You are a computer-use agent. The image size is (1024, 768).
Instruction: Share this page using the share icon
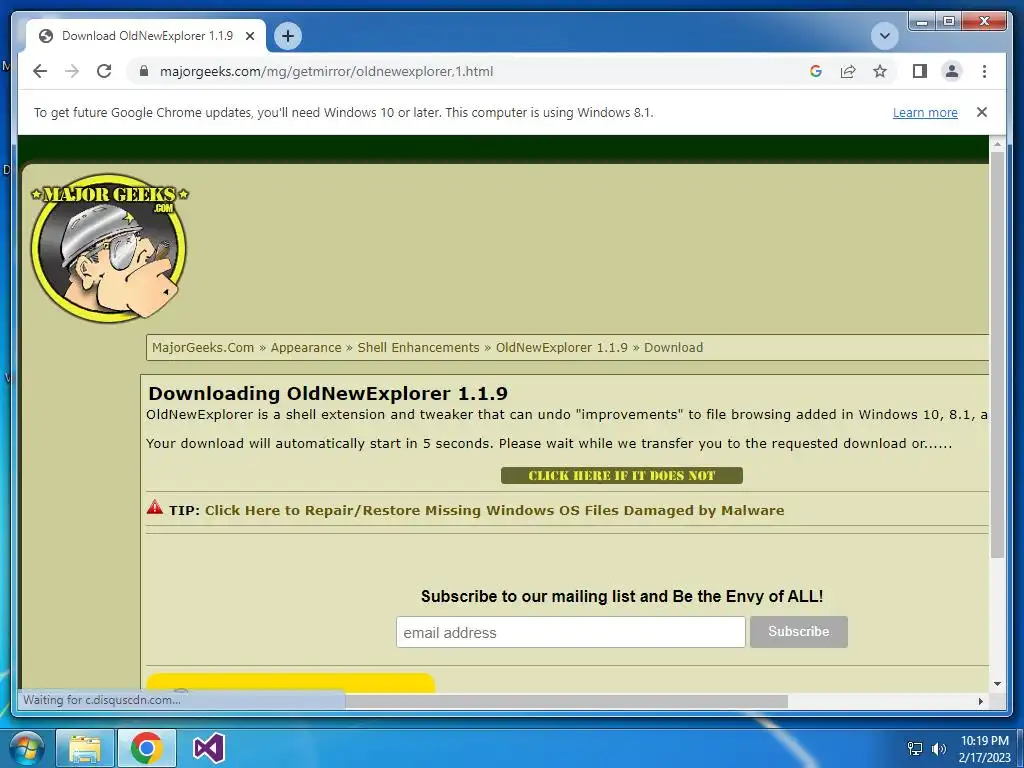point(848,71)
